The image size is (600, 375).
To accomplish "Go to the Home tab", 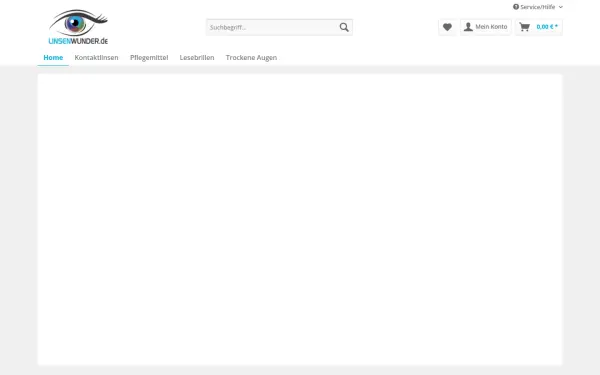I will tap(53, 57).
